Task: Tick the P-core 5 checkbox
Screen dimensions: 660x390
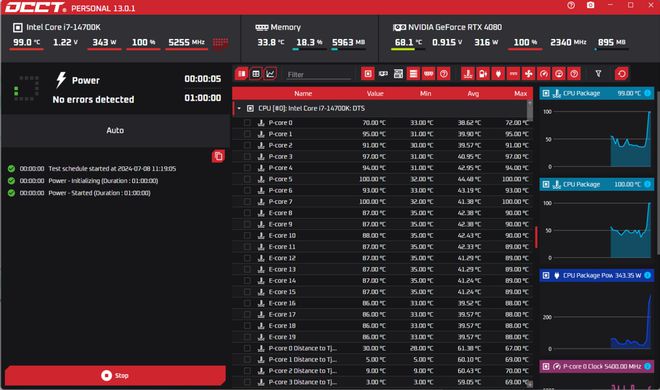Action: point(247,179)
